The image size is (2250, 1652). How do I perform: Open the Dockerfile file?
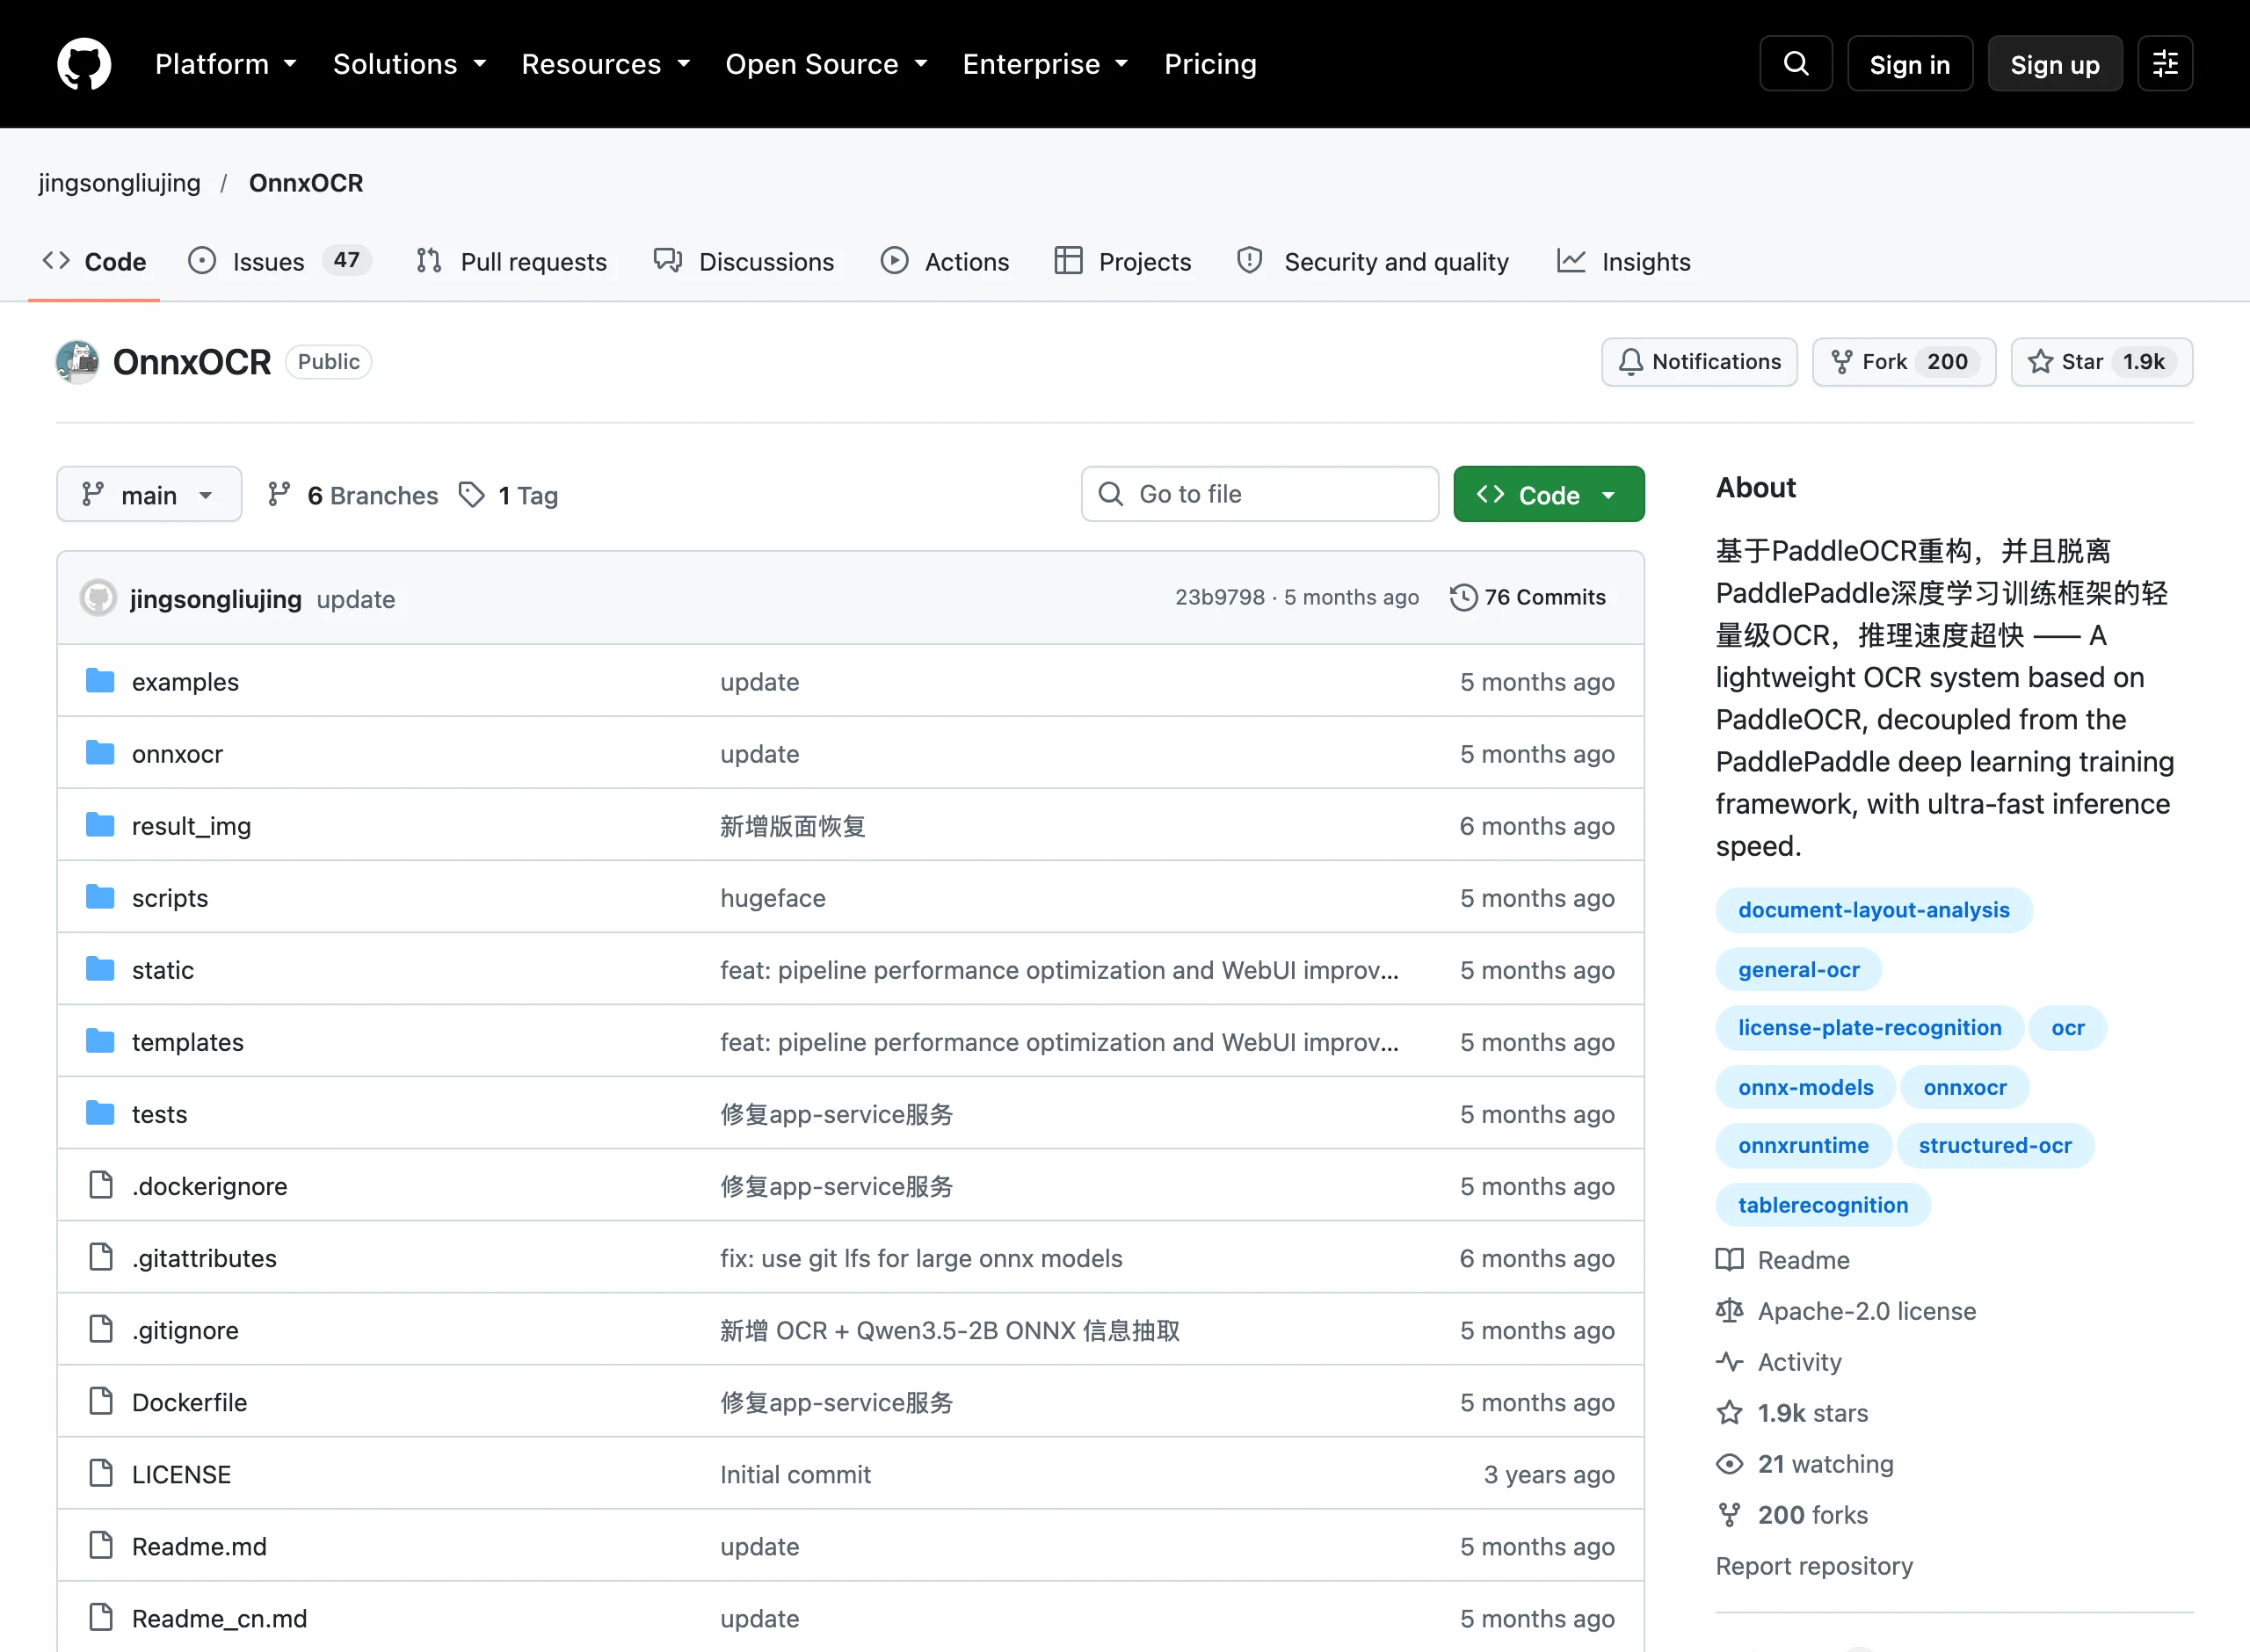[x=189, y=1402]
